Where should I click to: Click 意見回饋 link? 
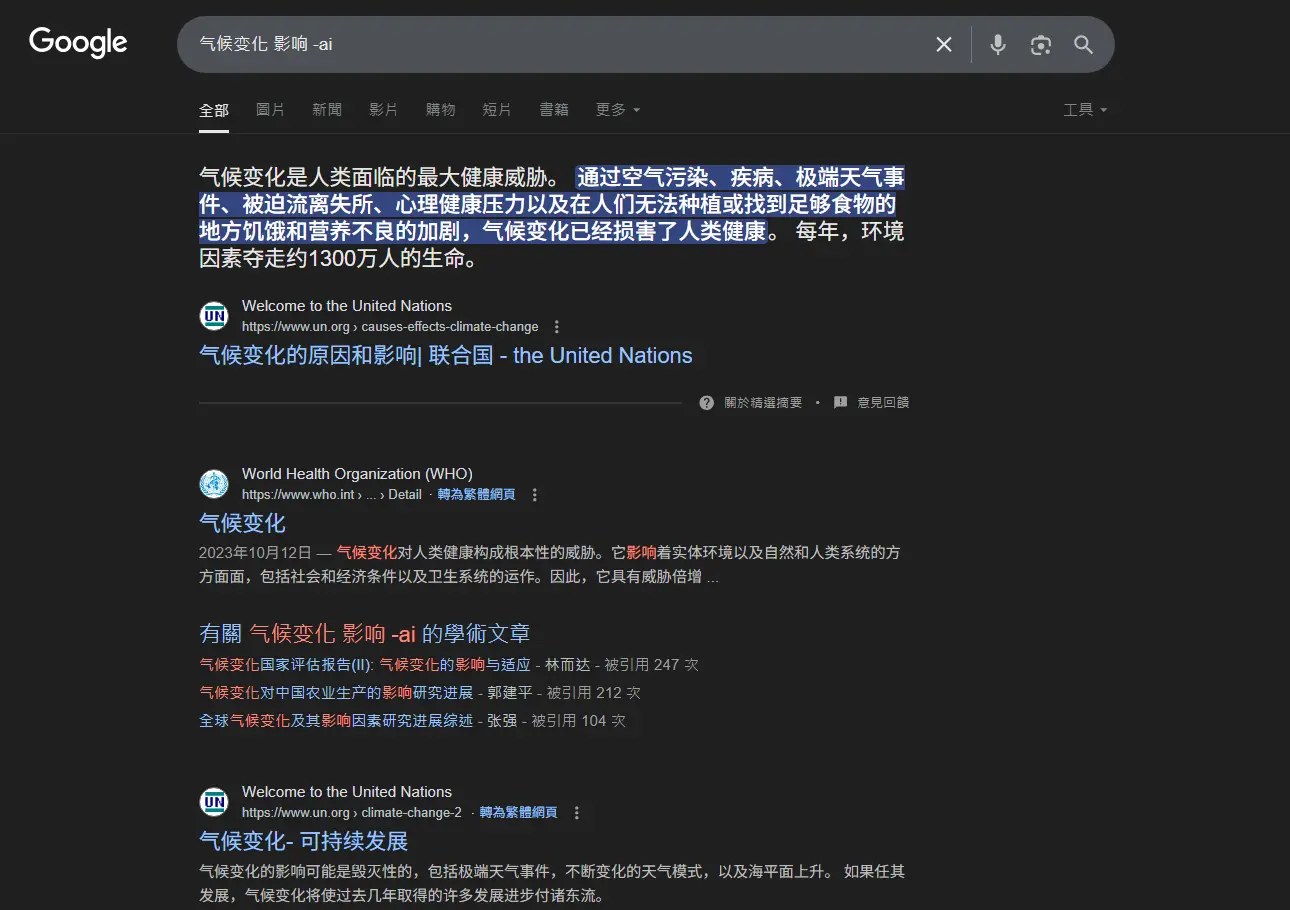883,403
